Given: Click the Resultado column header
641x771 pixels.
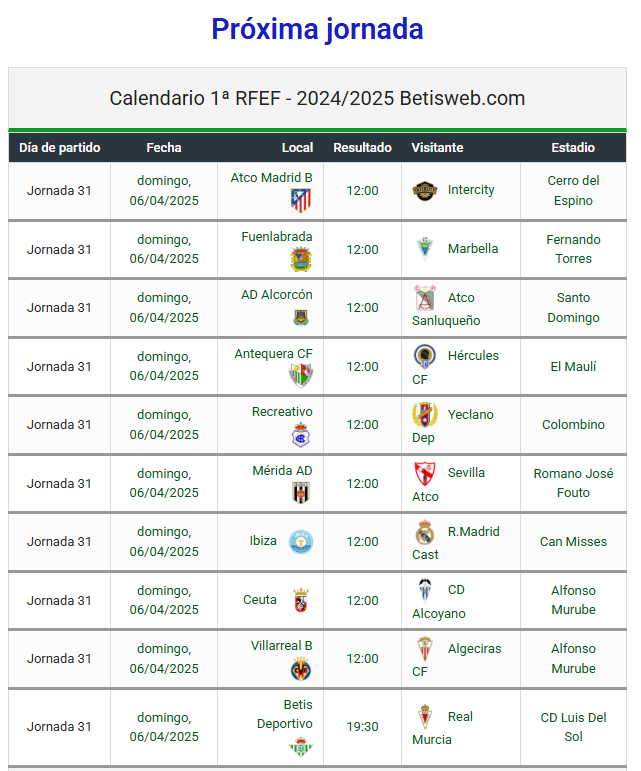Looking at the screenshot, I should click(x=362, y=148).
